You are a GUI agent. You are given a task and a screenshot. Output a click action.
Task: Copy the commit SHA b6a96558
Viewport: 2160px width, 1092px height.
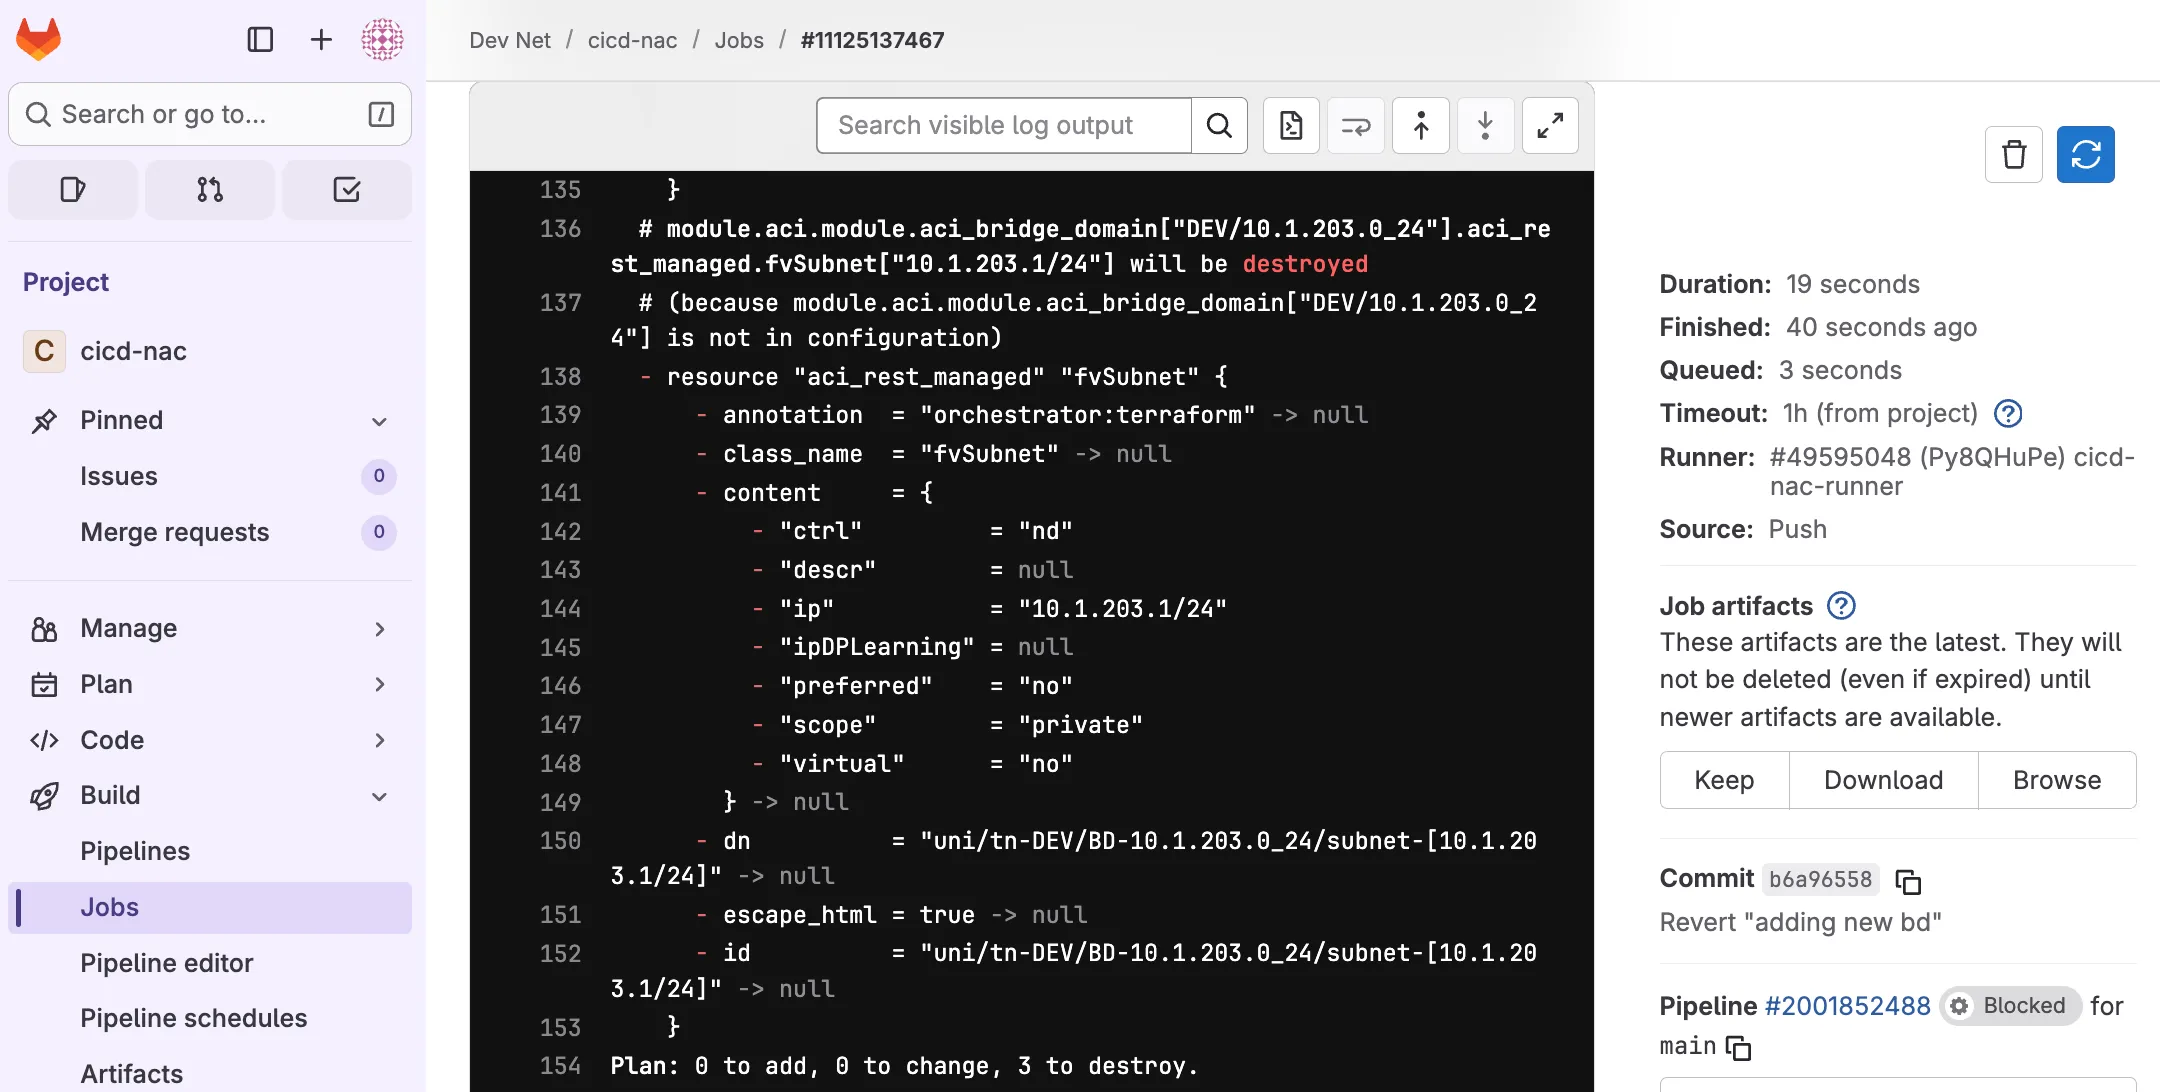pyautogui.click(x=1908, y=881)
